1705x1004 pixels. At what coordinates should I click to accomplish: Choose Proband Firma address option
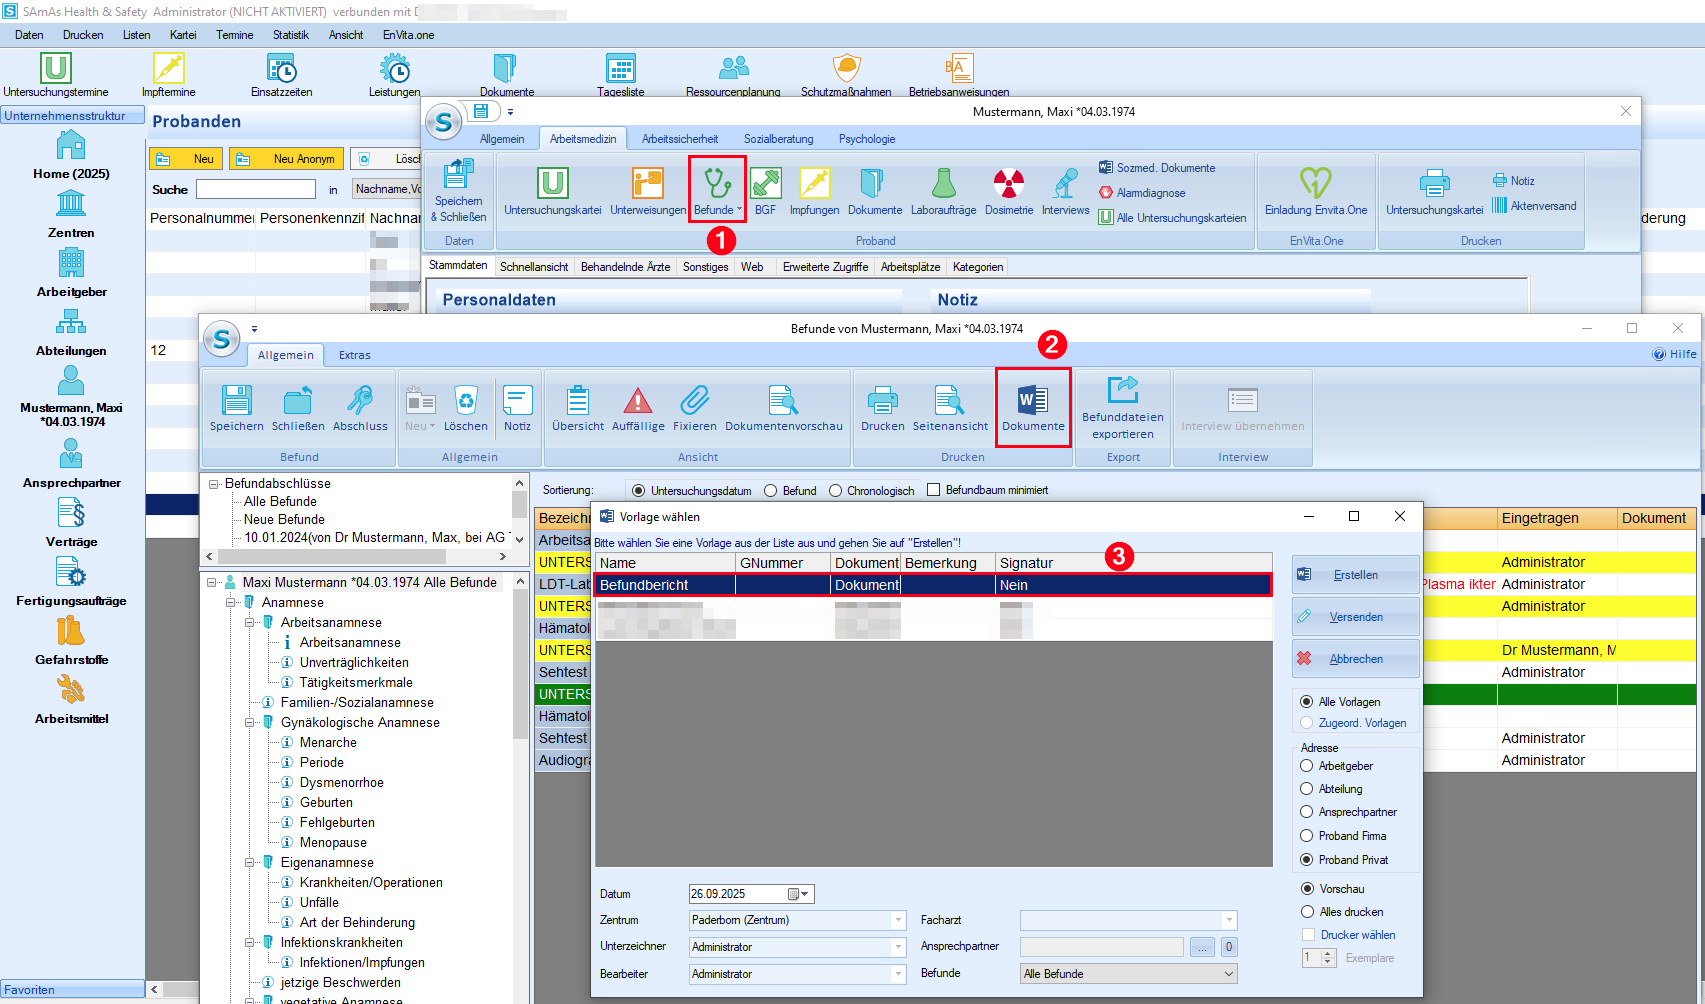tap(1306, 836)
